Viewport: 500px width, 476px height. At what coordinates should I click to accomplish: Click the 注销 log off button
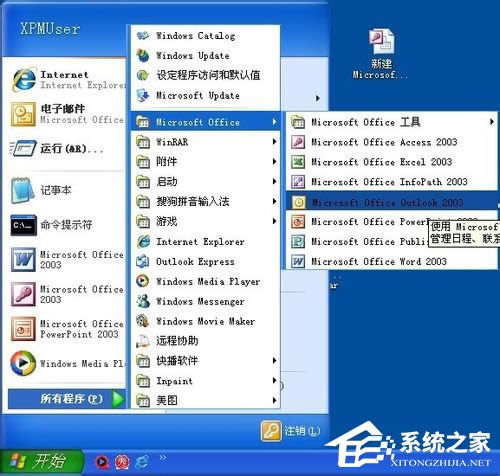pyautogui.click(x=291, y=431)
